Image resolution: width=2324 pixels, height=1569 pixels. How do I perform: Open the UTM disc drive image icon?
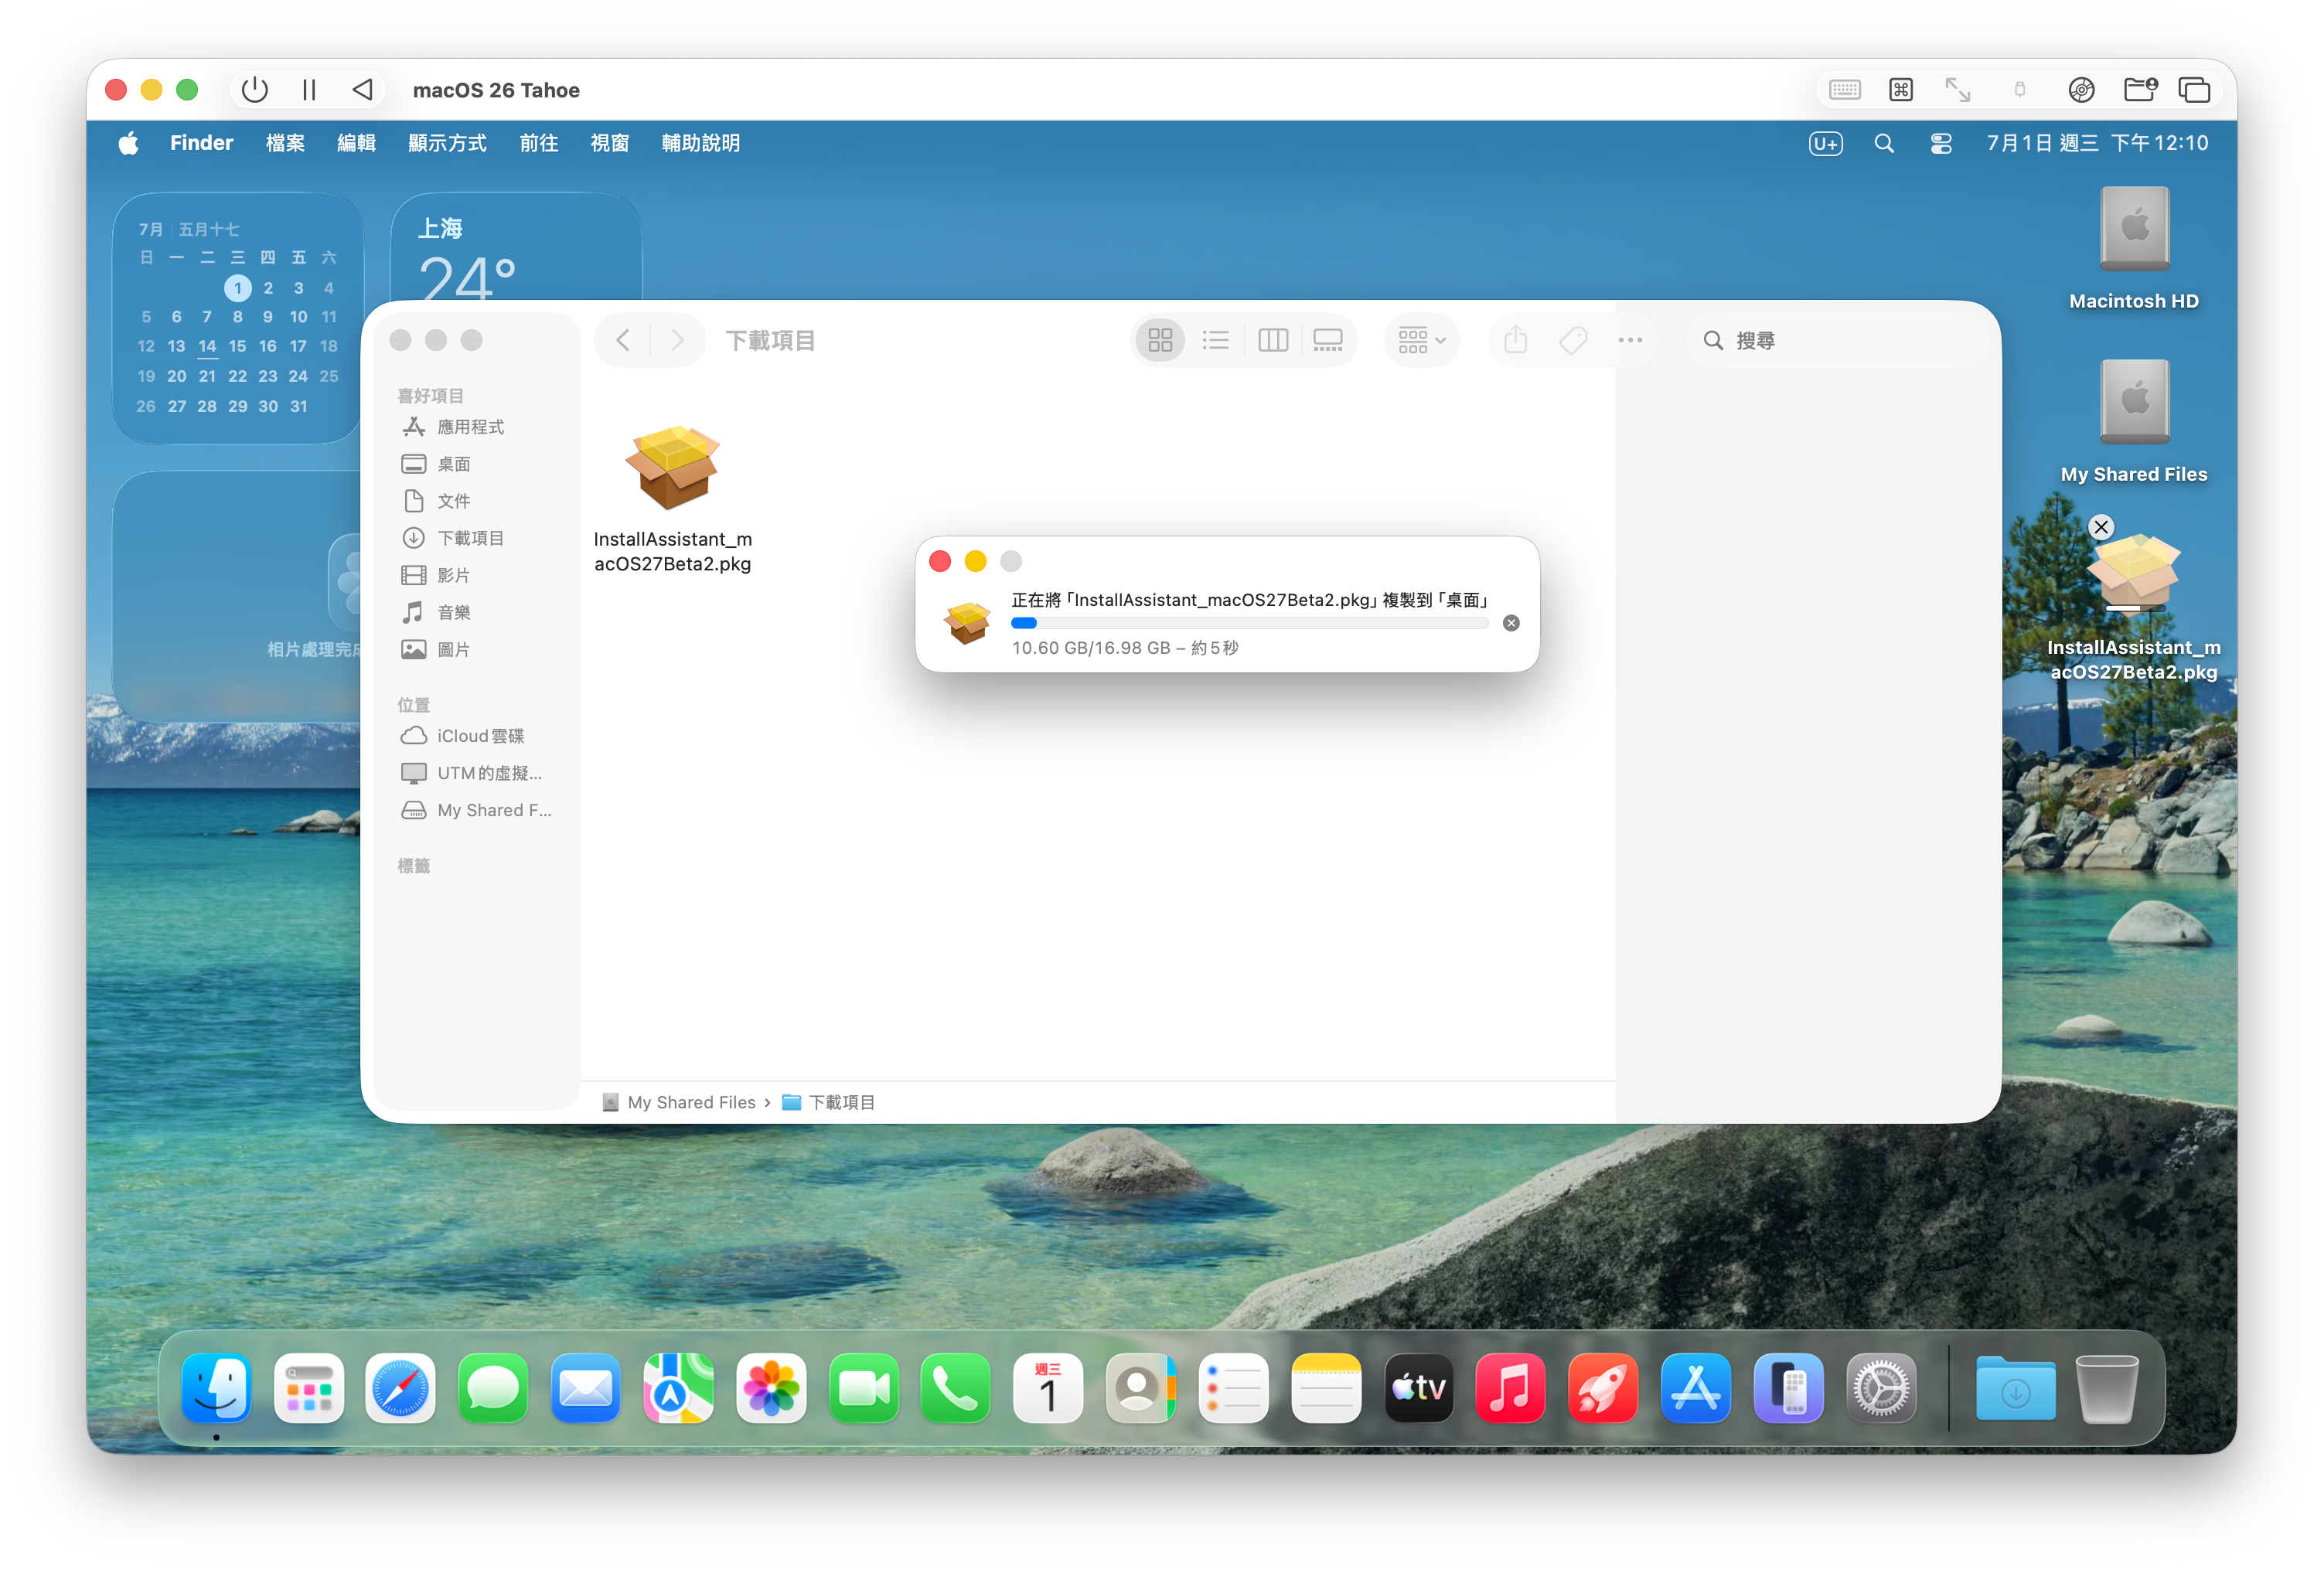click(2081, 90)
